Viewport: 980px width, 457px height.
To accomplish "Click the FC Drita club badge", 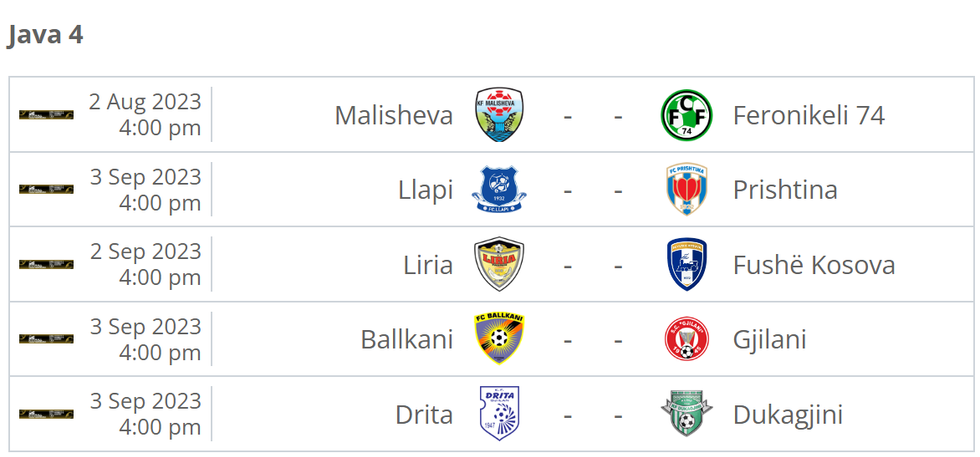I will click(x=499, y=414).
